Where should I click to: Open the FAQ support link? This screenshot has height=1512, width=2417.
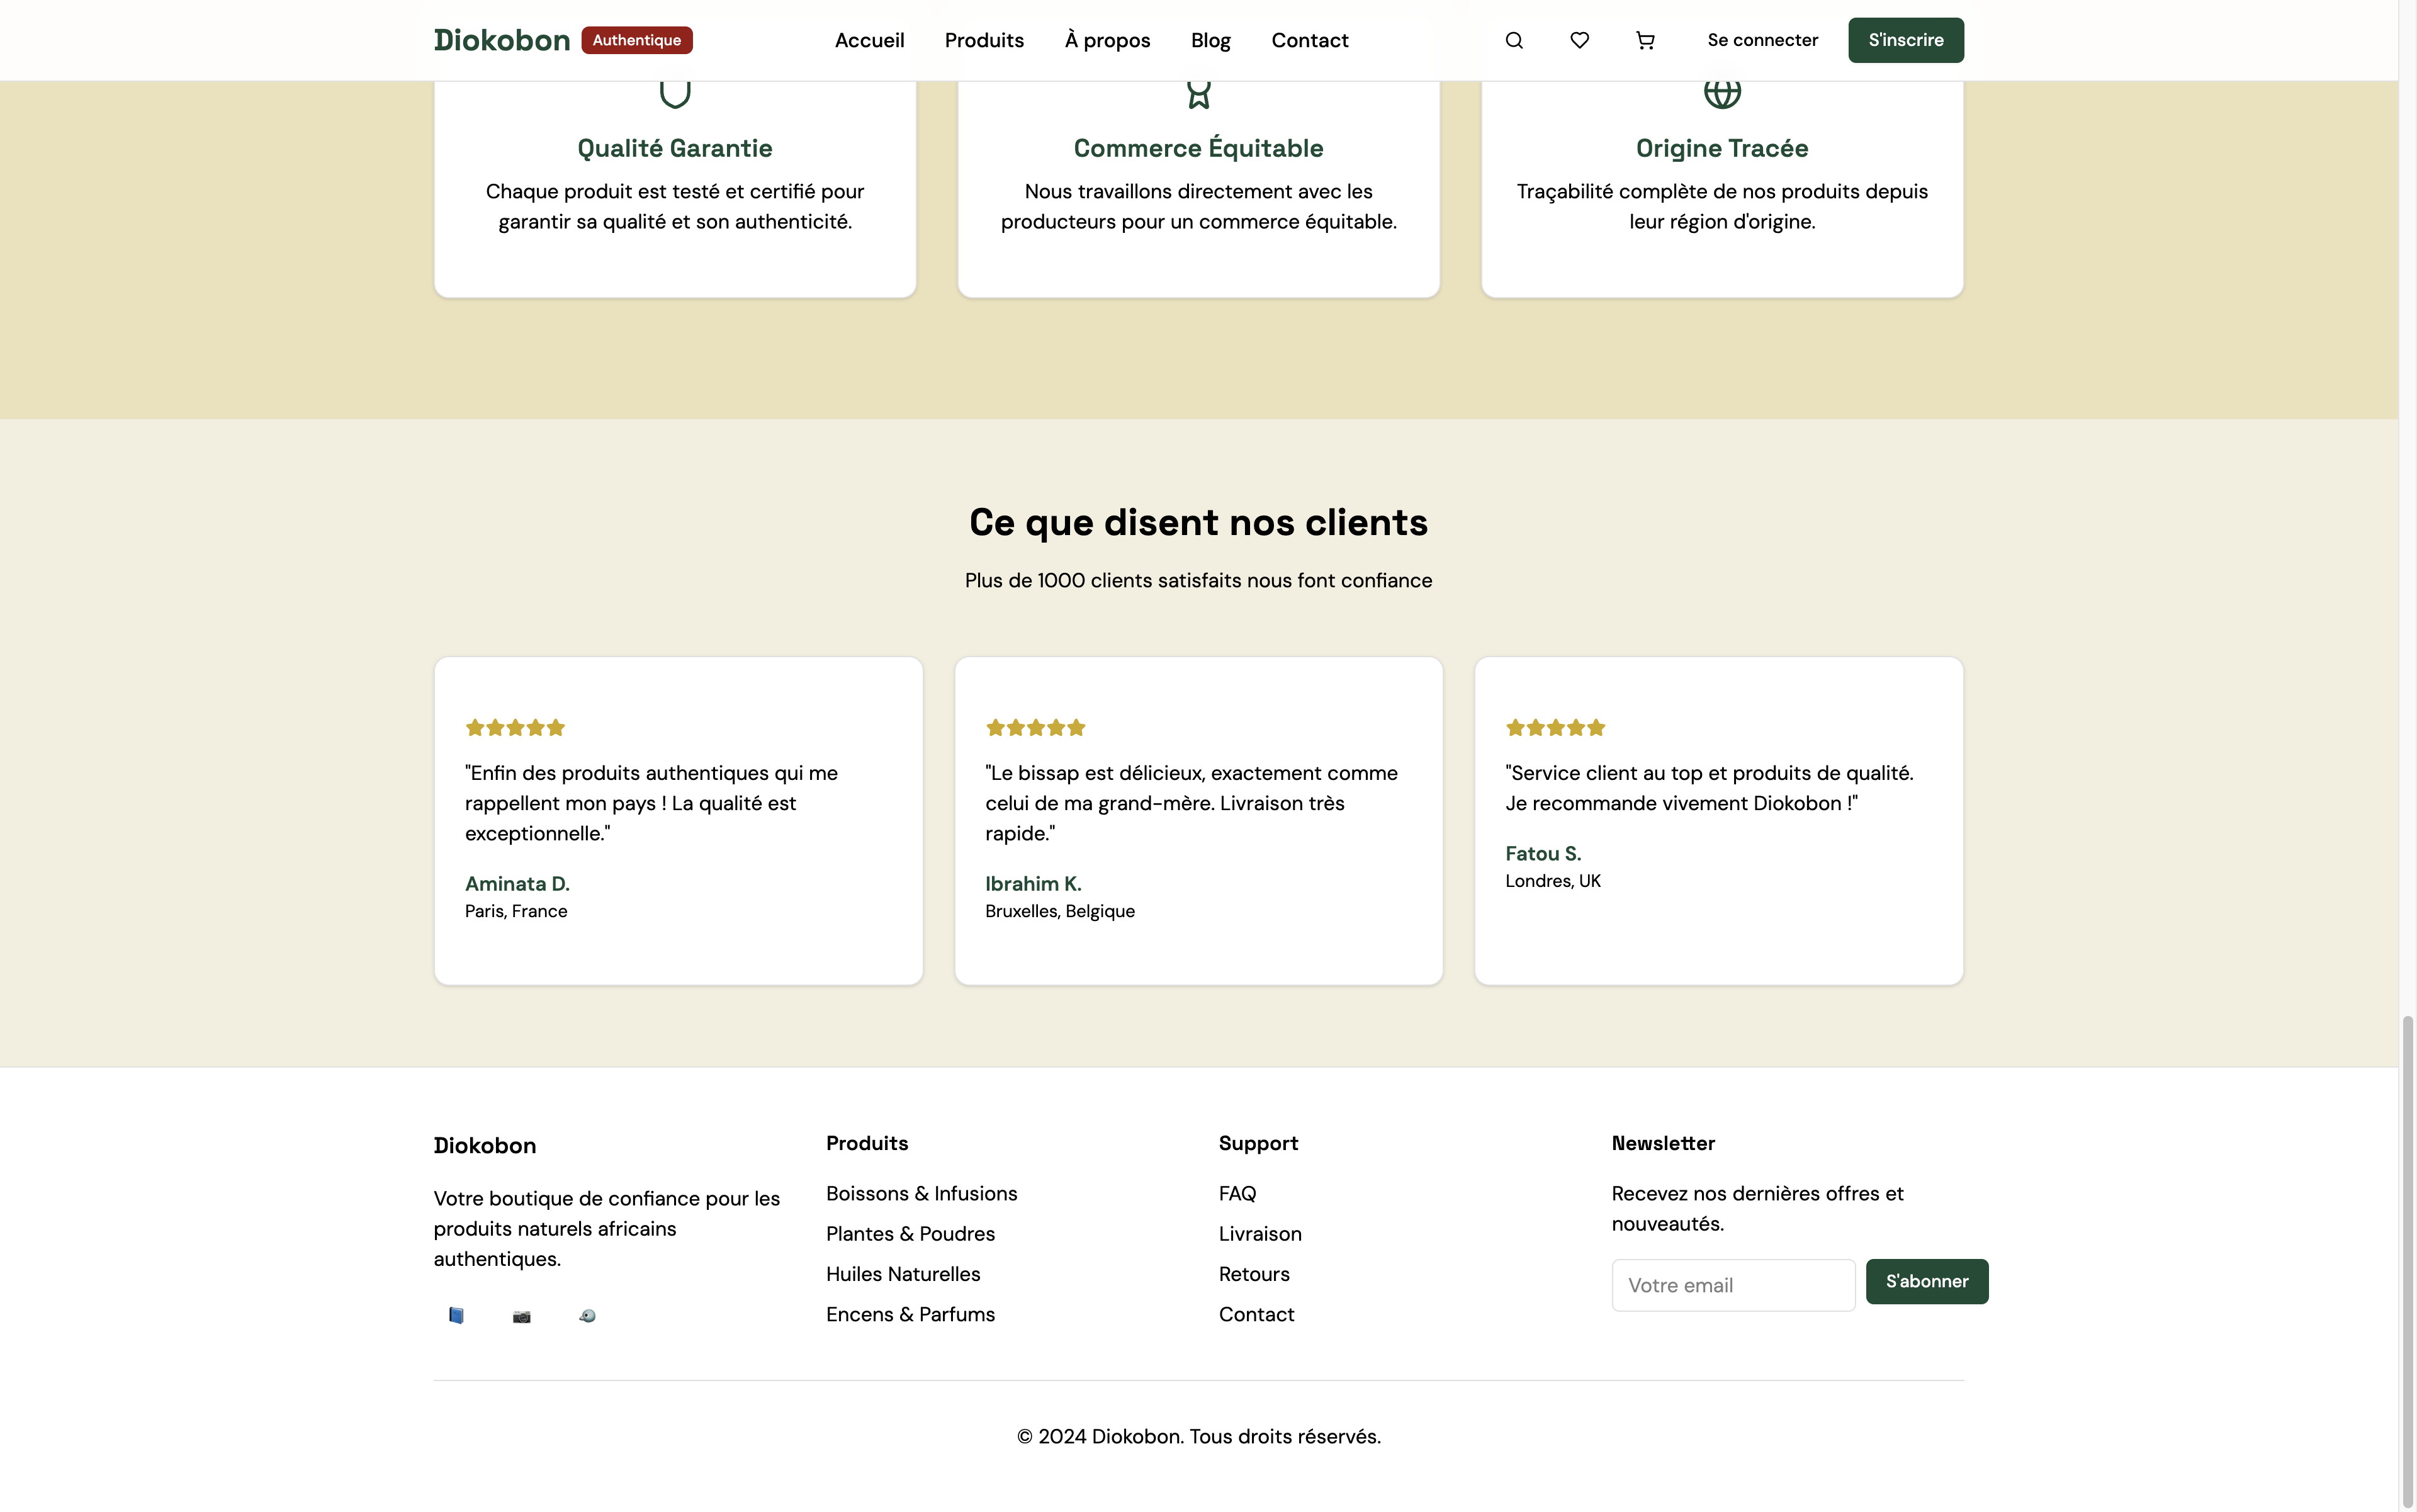[x=1237, y=1193]
